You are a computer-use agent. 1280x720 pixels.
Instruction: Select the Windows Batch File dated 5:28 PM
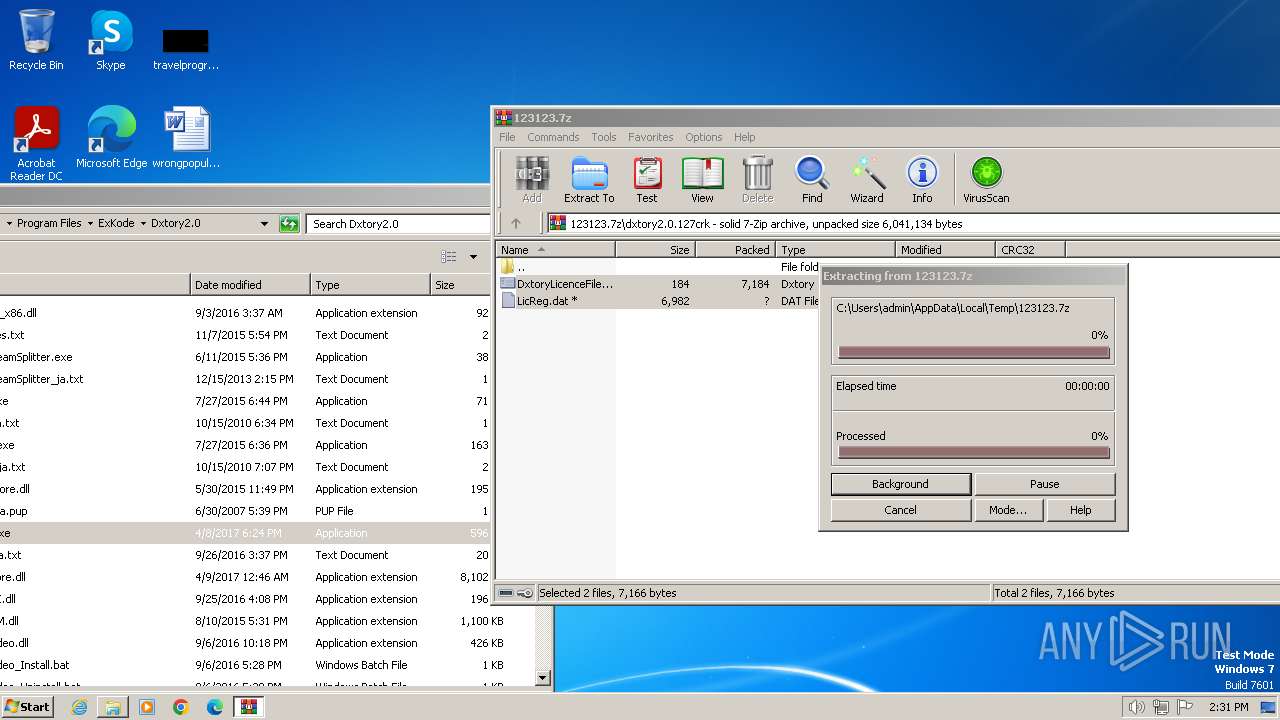point(265,665)
